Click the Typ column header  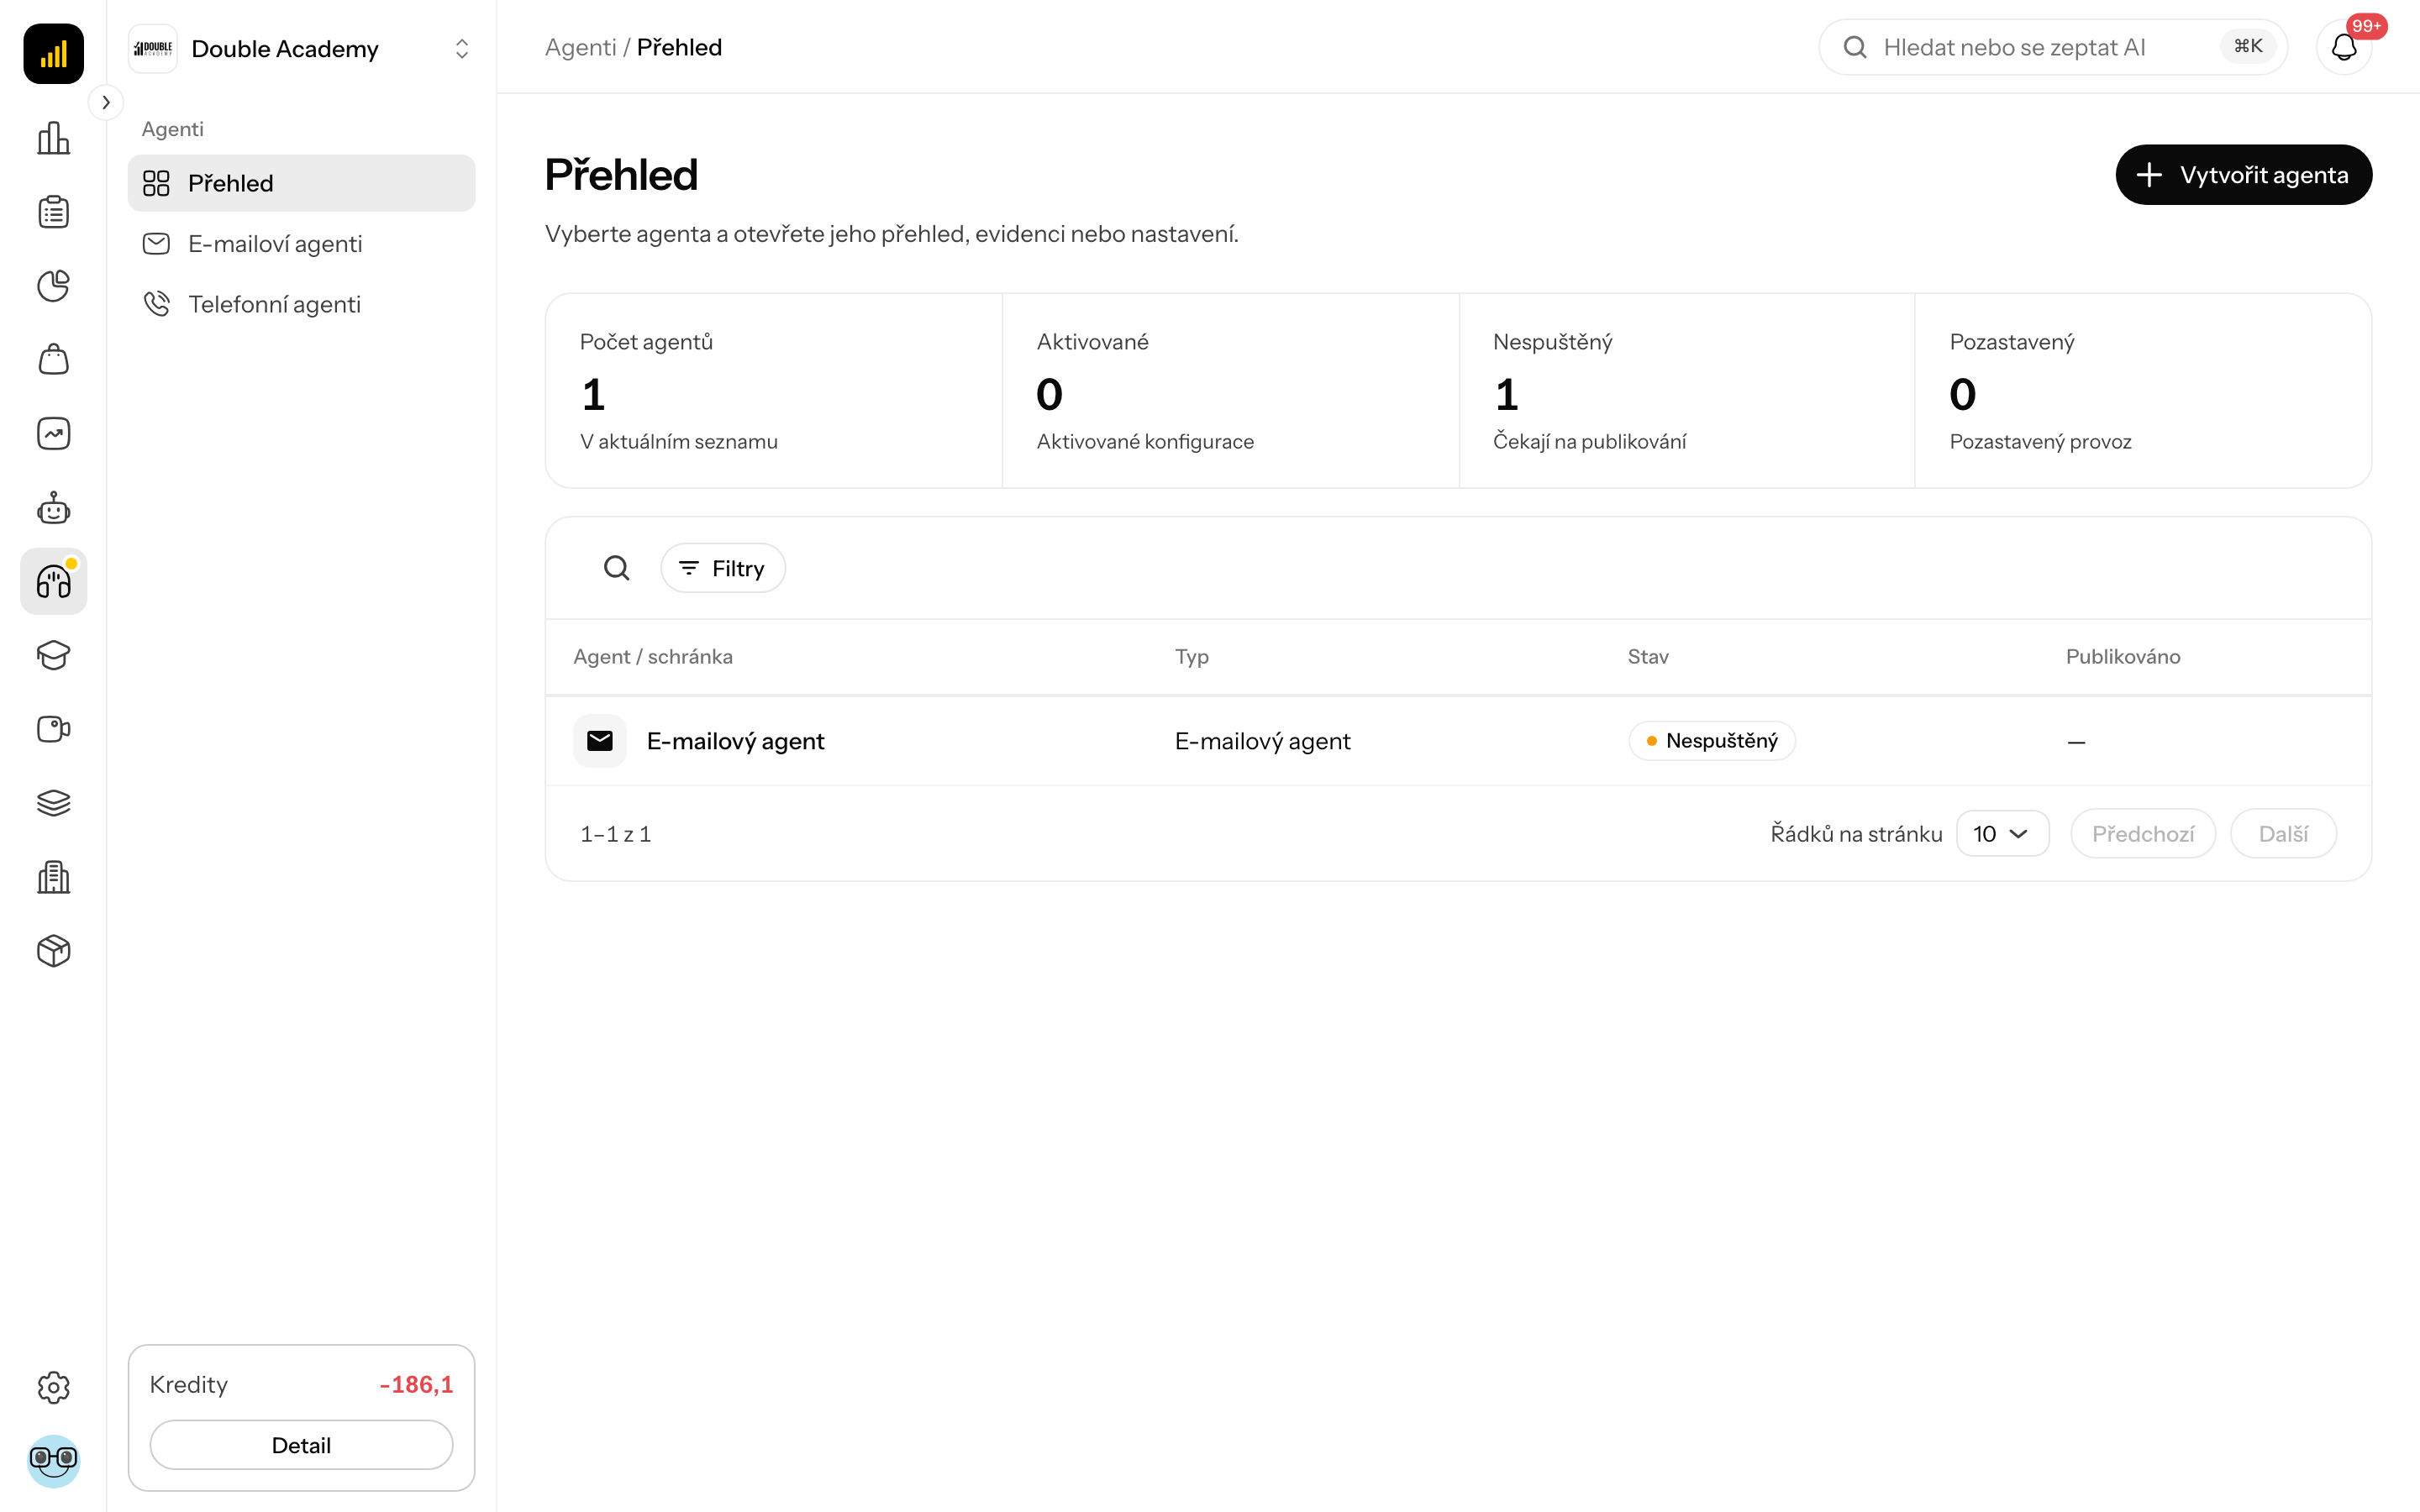pos(1192,657)
